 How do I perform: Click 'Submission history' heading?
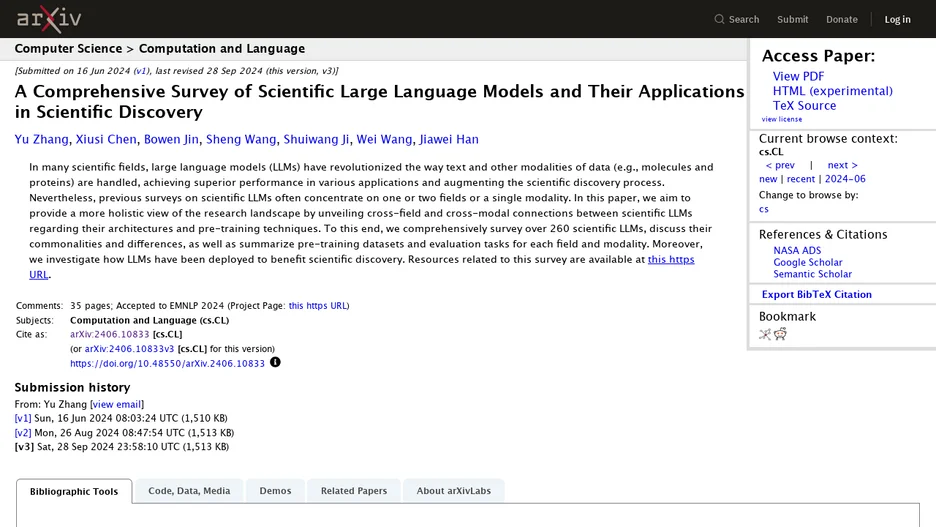[x=72, y=387]
